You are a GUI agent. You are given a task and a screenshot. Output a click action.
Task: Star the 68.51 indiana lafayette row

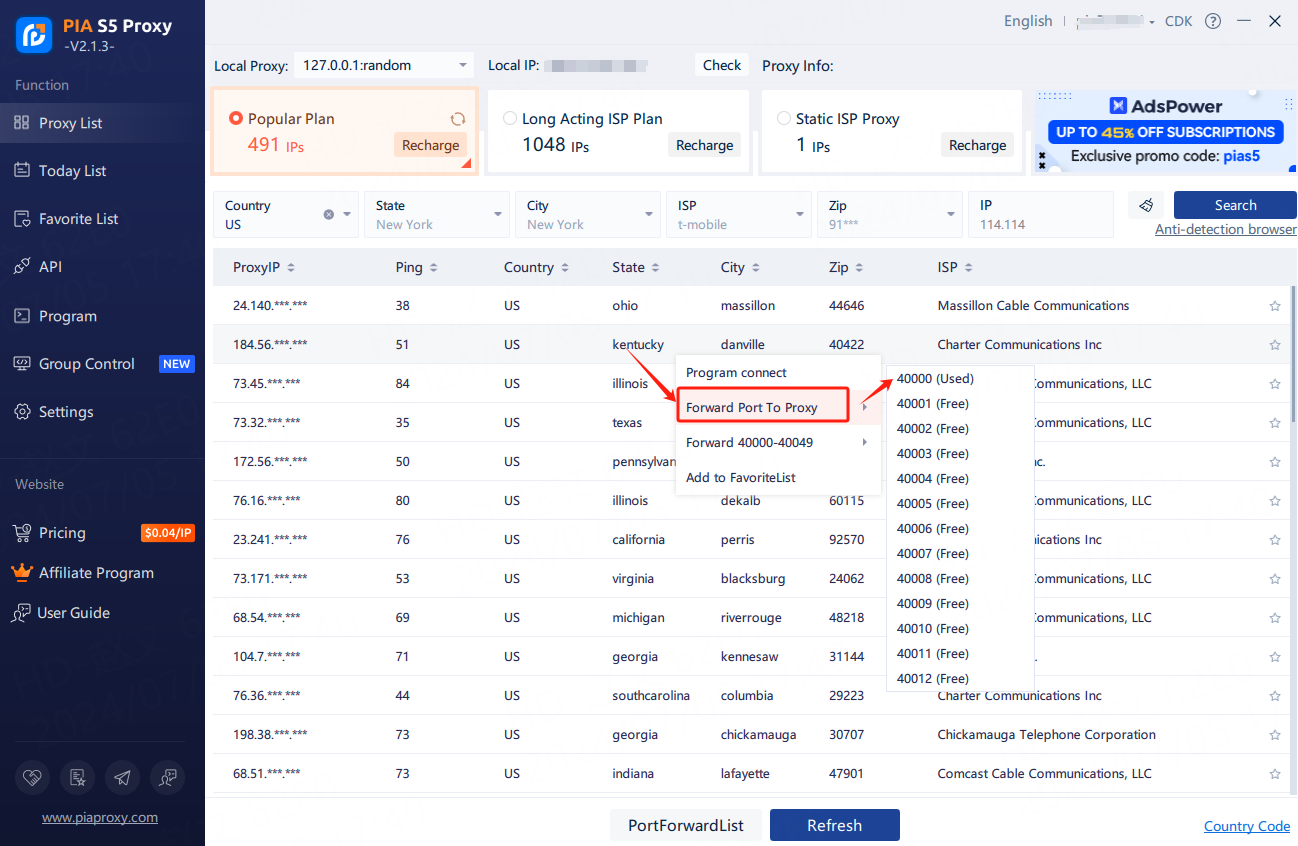(x=1275, y=774)
